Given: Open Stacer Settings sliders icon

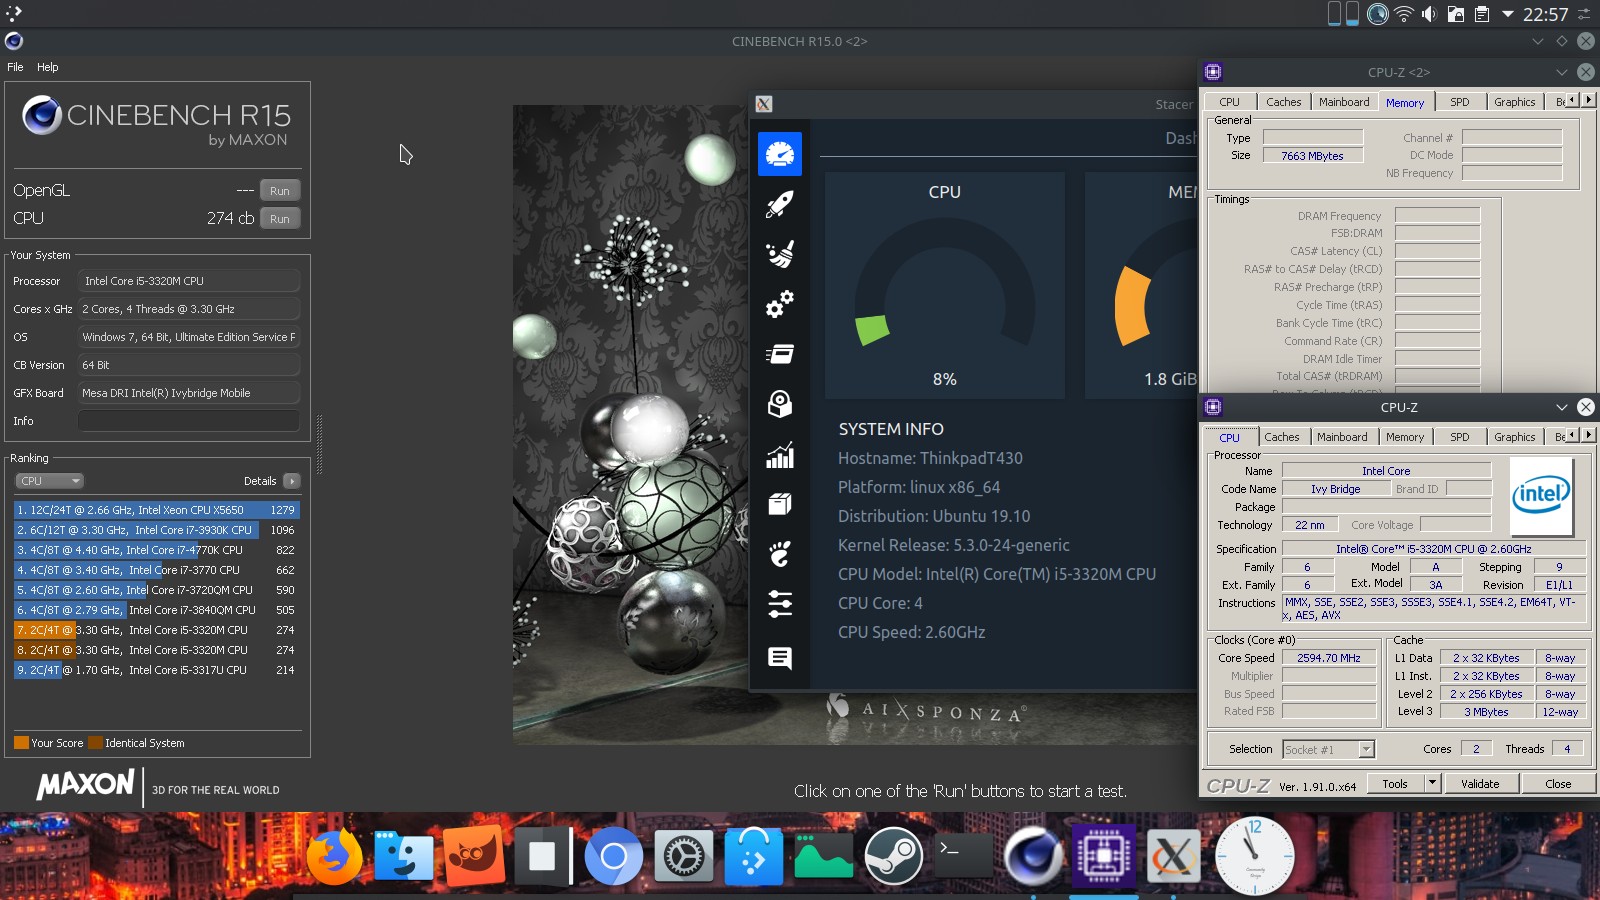Looking at the screenshot, I should 780,604.
